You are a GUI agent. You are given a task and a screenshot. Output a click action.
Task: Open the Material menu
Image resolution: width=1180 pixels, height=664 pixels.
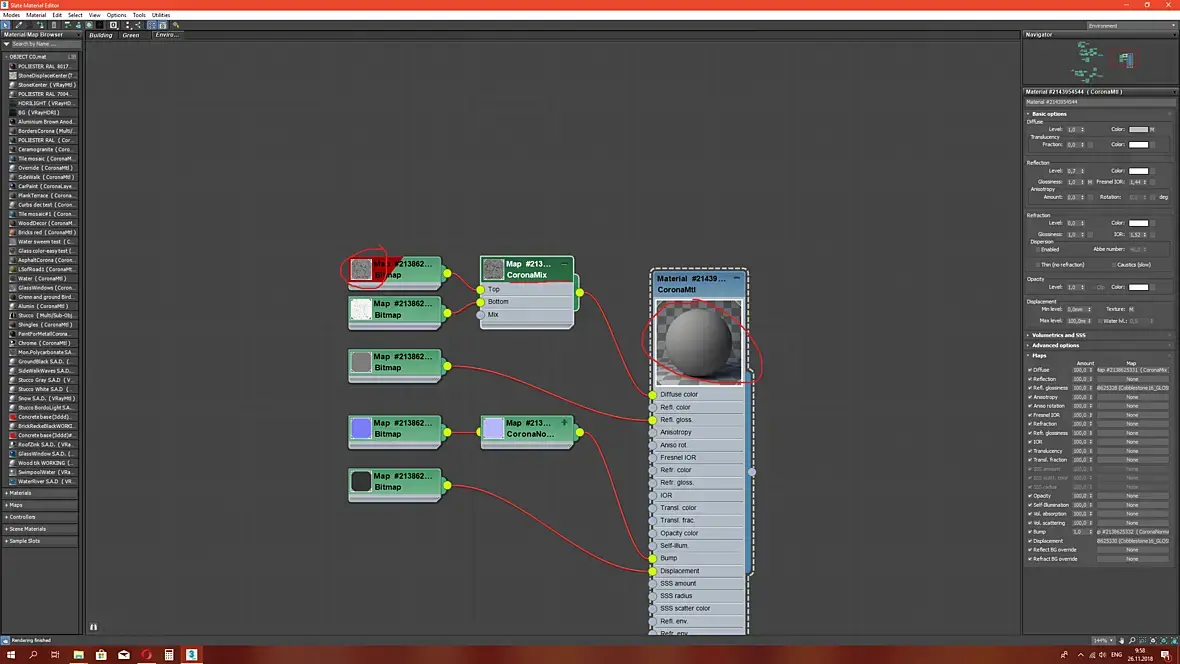tap(36, 15)
